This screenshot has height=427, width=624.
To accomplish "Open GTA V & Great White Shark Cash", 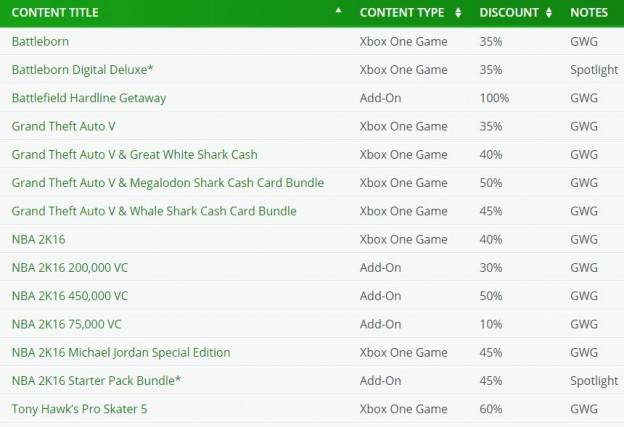I will (x=135, y=154).
